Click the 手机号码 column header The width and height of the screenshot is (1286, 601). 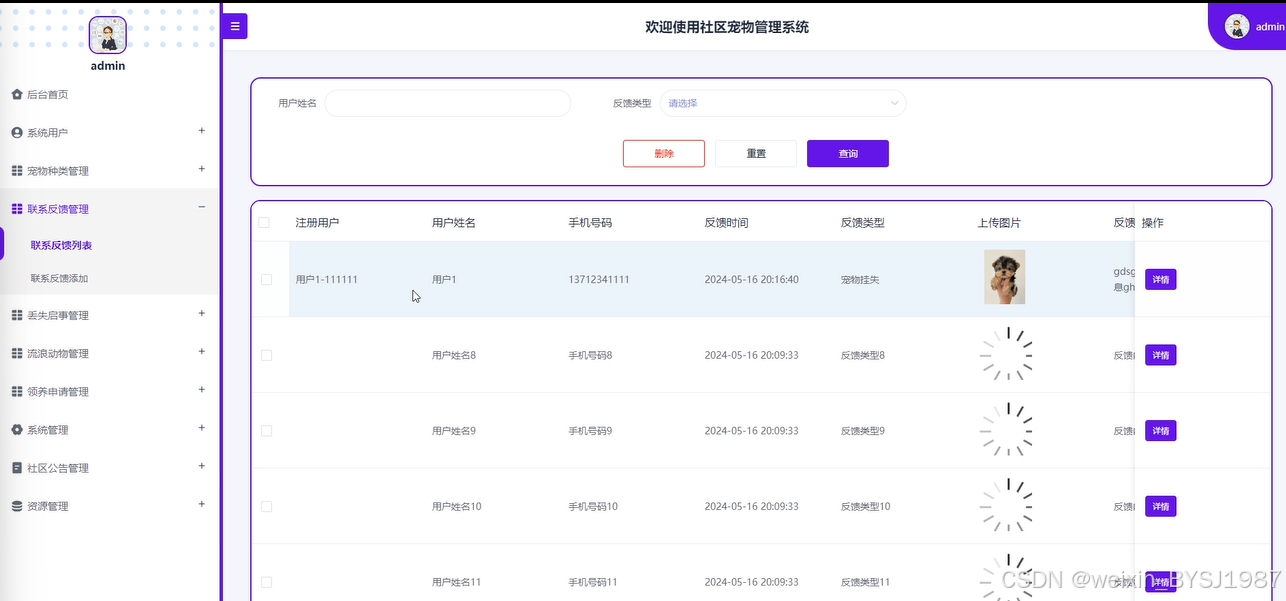click(590, 222)
